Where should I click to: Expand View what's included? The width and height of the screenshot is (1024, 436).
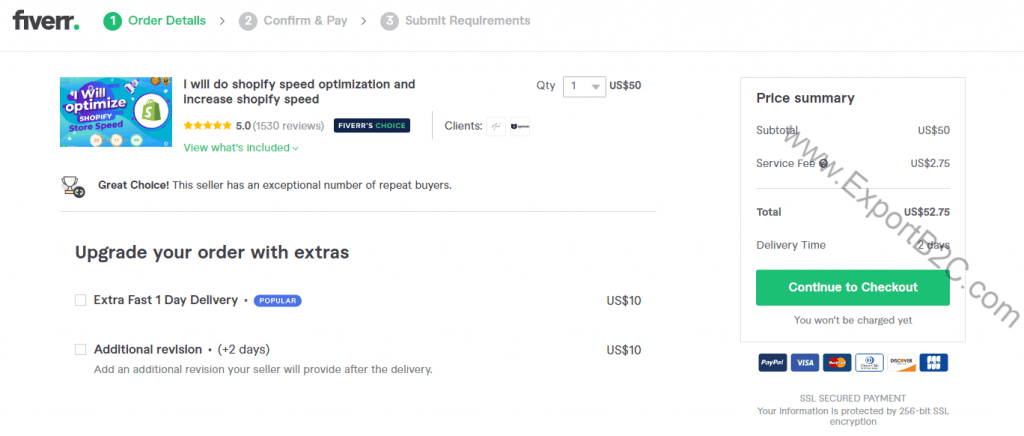[241, 148]
